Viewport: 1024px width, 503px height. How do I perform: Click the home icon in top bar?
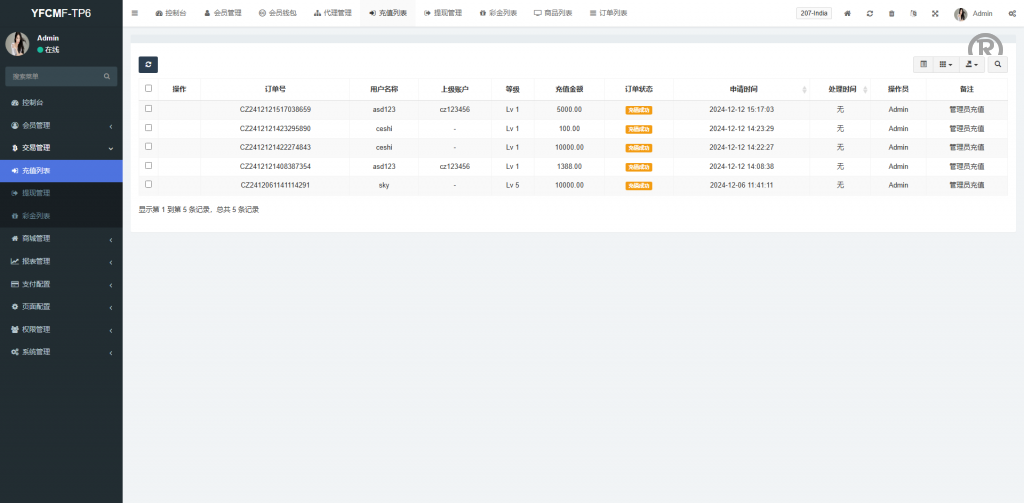(848, 13)
